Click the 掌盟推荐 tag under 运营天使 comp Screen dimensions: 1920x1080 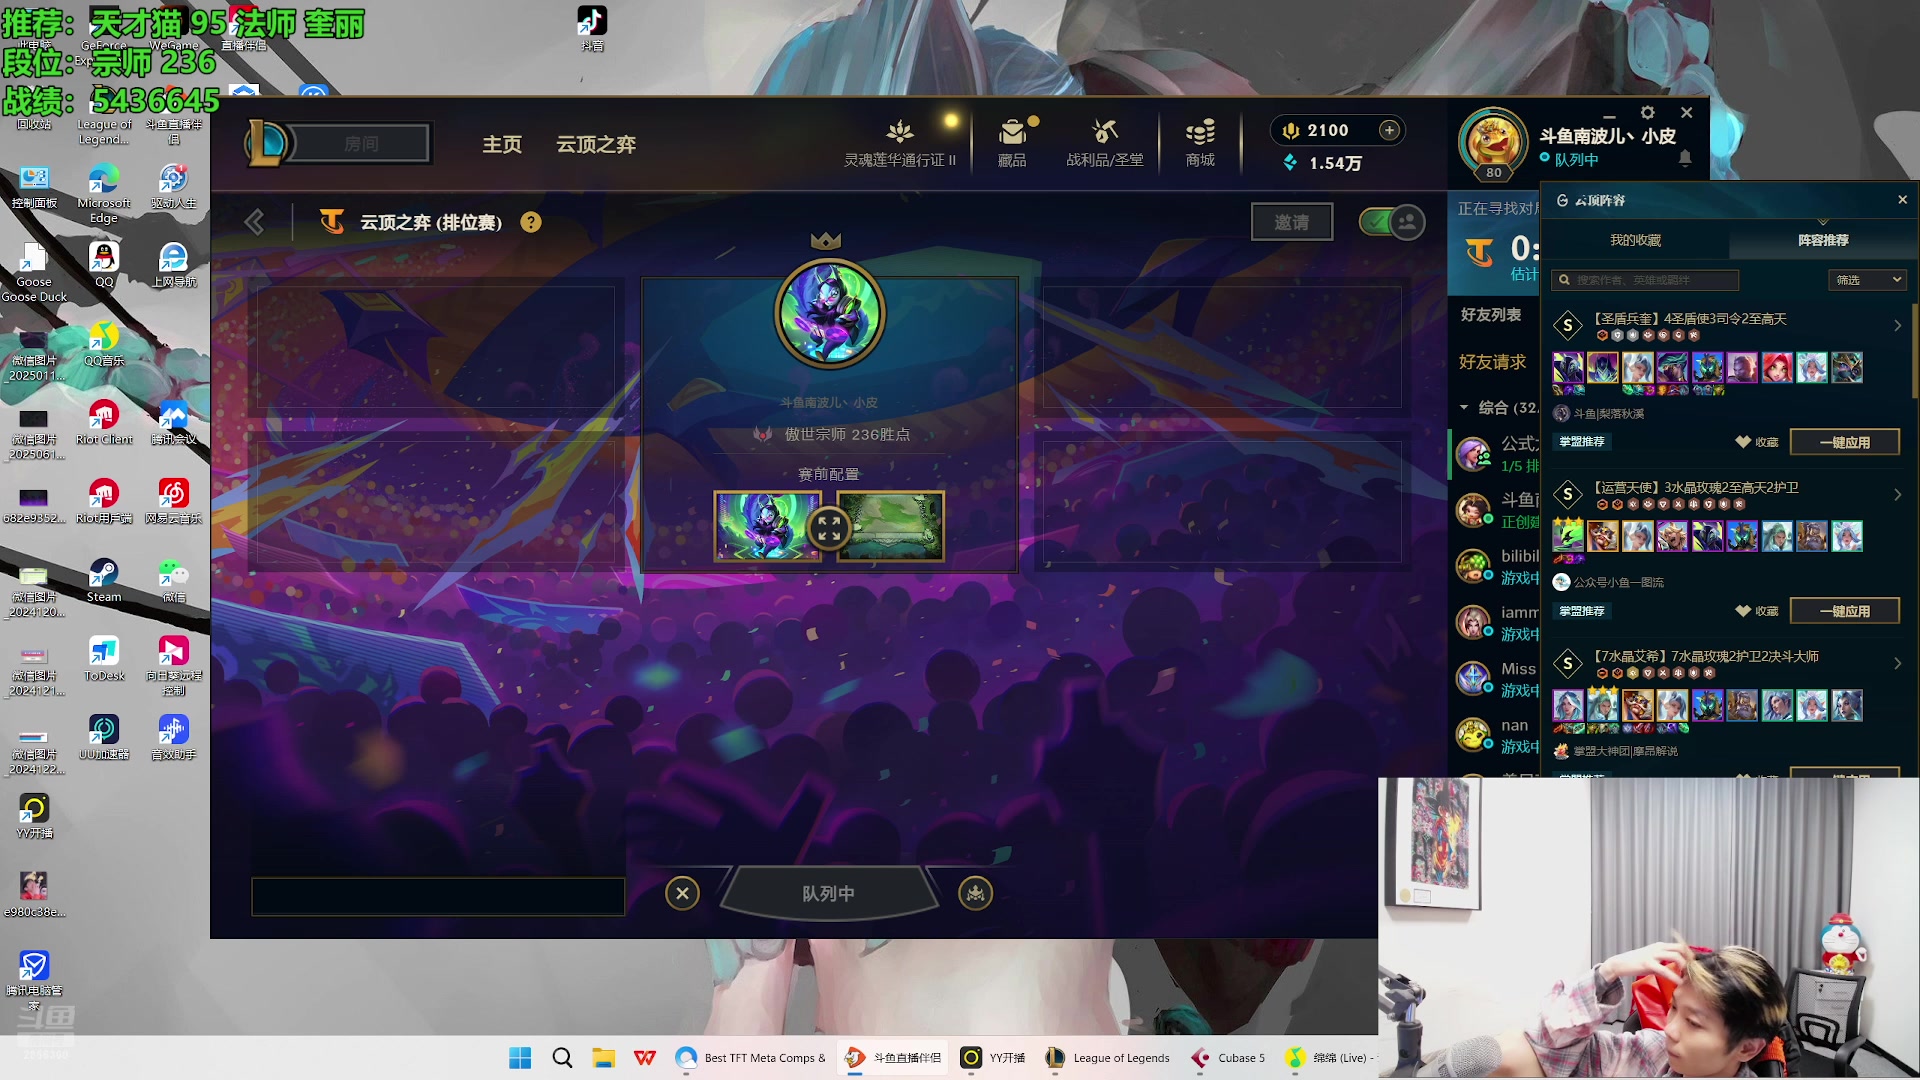tap(1582, 610)
